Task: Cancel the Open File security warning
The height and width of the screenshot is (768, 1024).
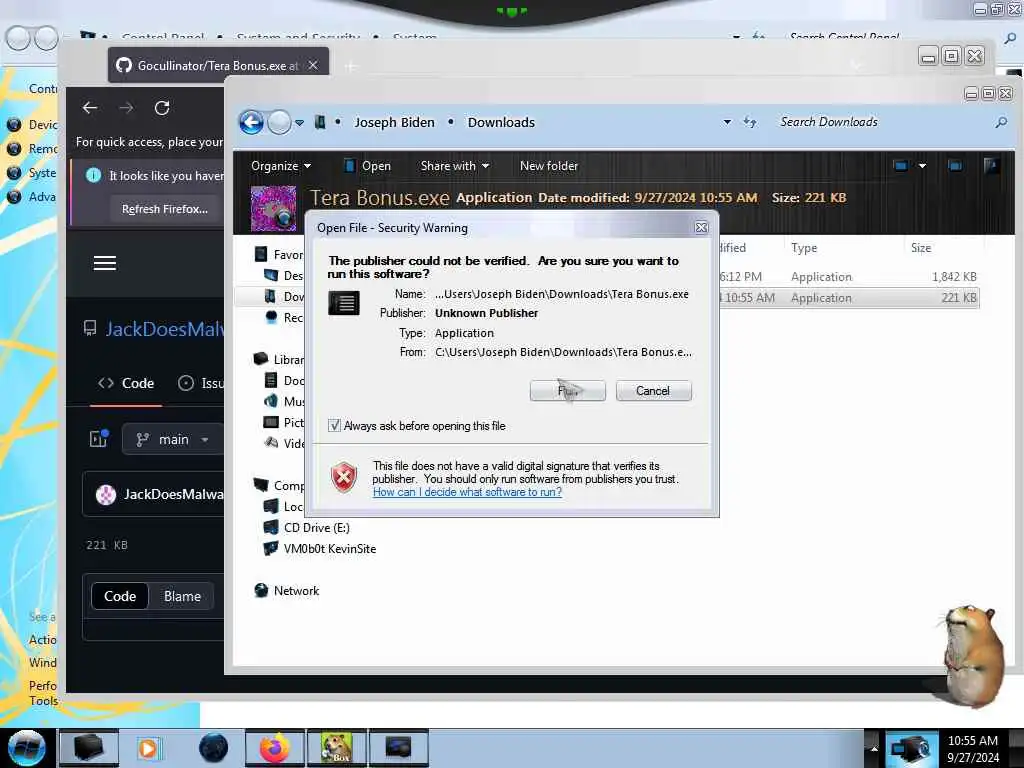Action: tap(653, 391)
